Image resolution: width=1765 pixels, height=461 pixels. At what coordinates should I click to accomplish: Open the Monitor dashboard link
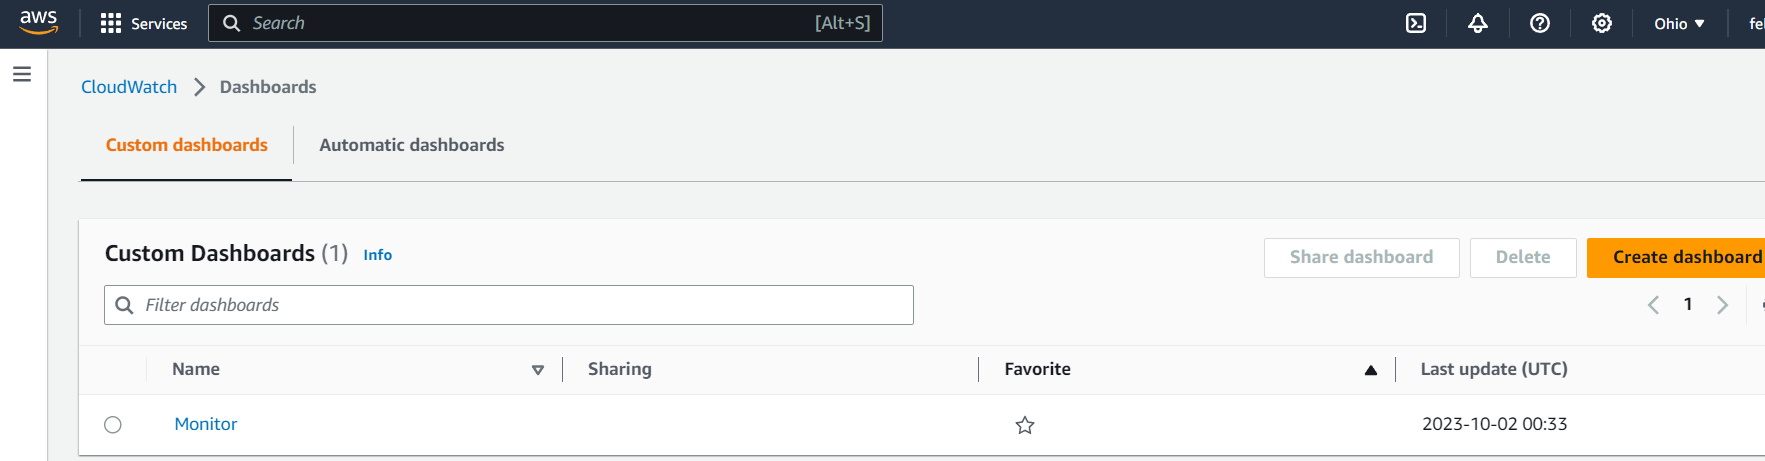(x=206, y=424)
